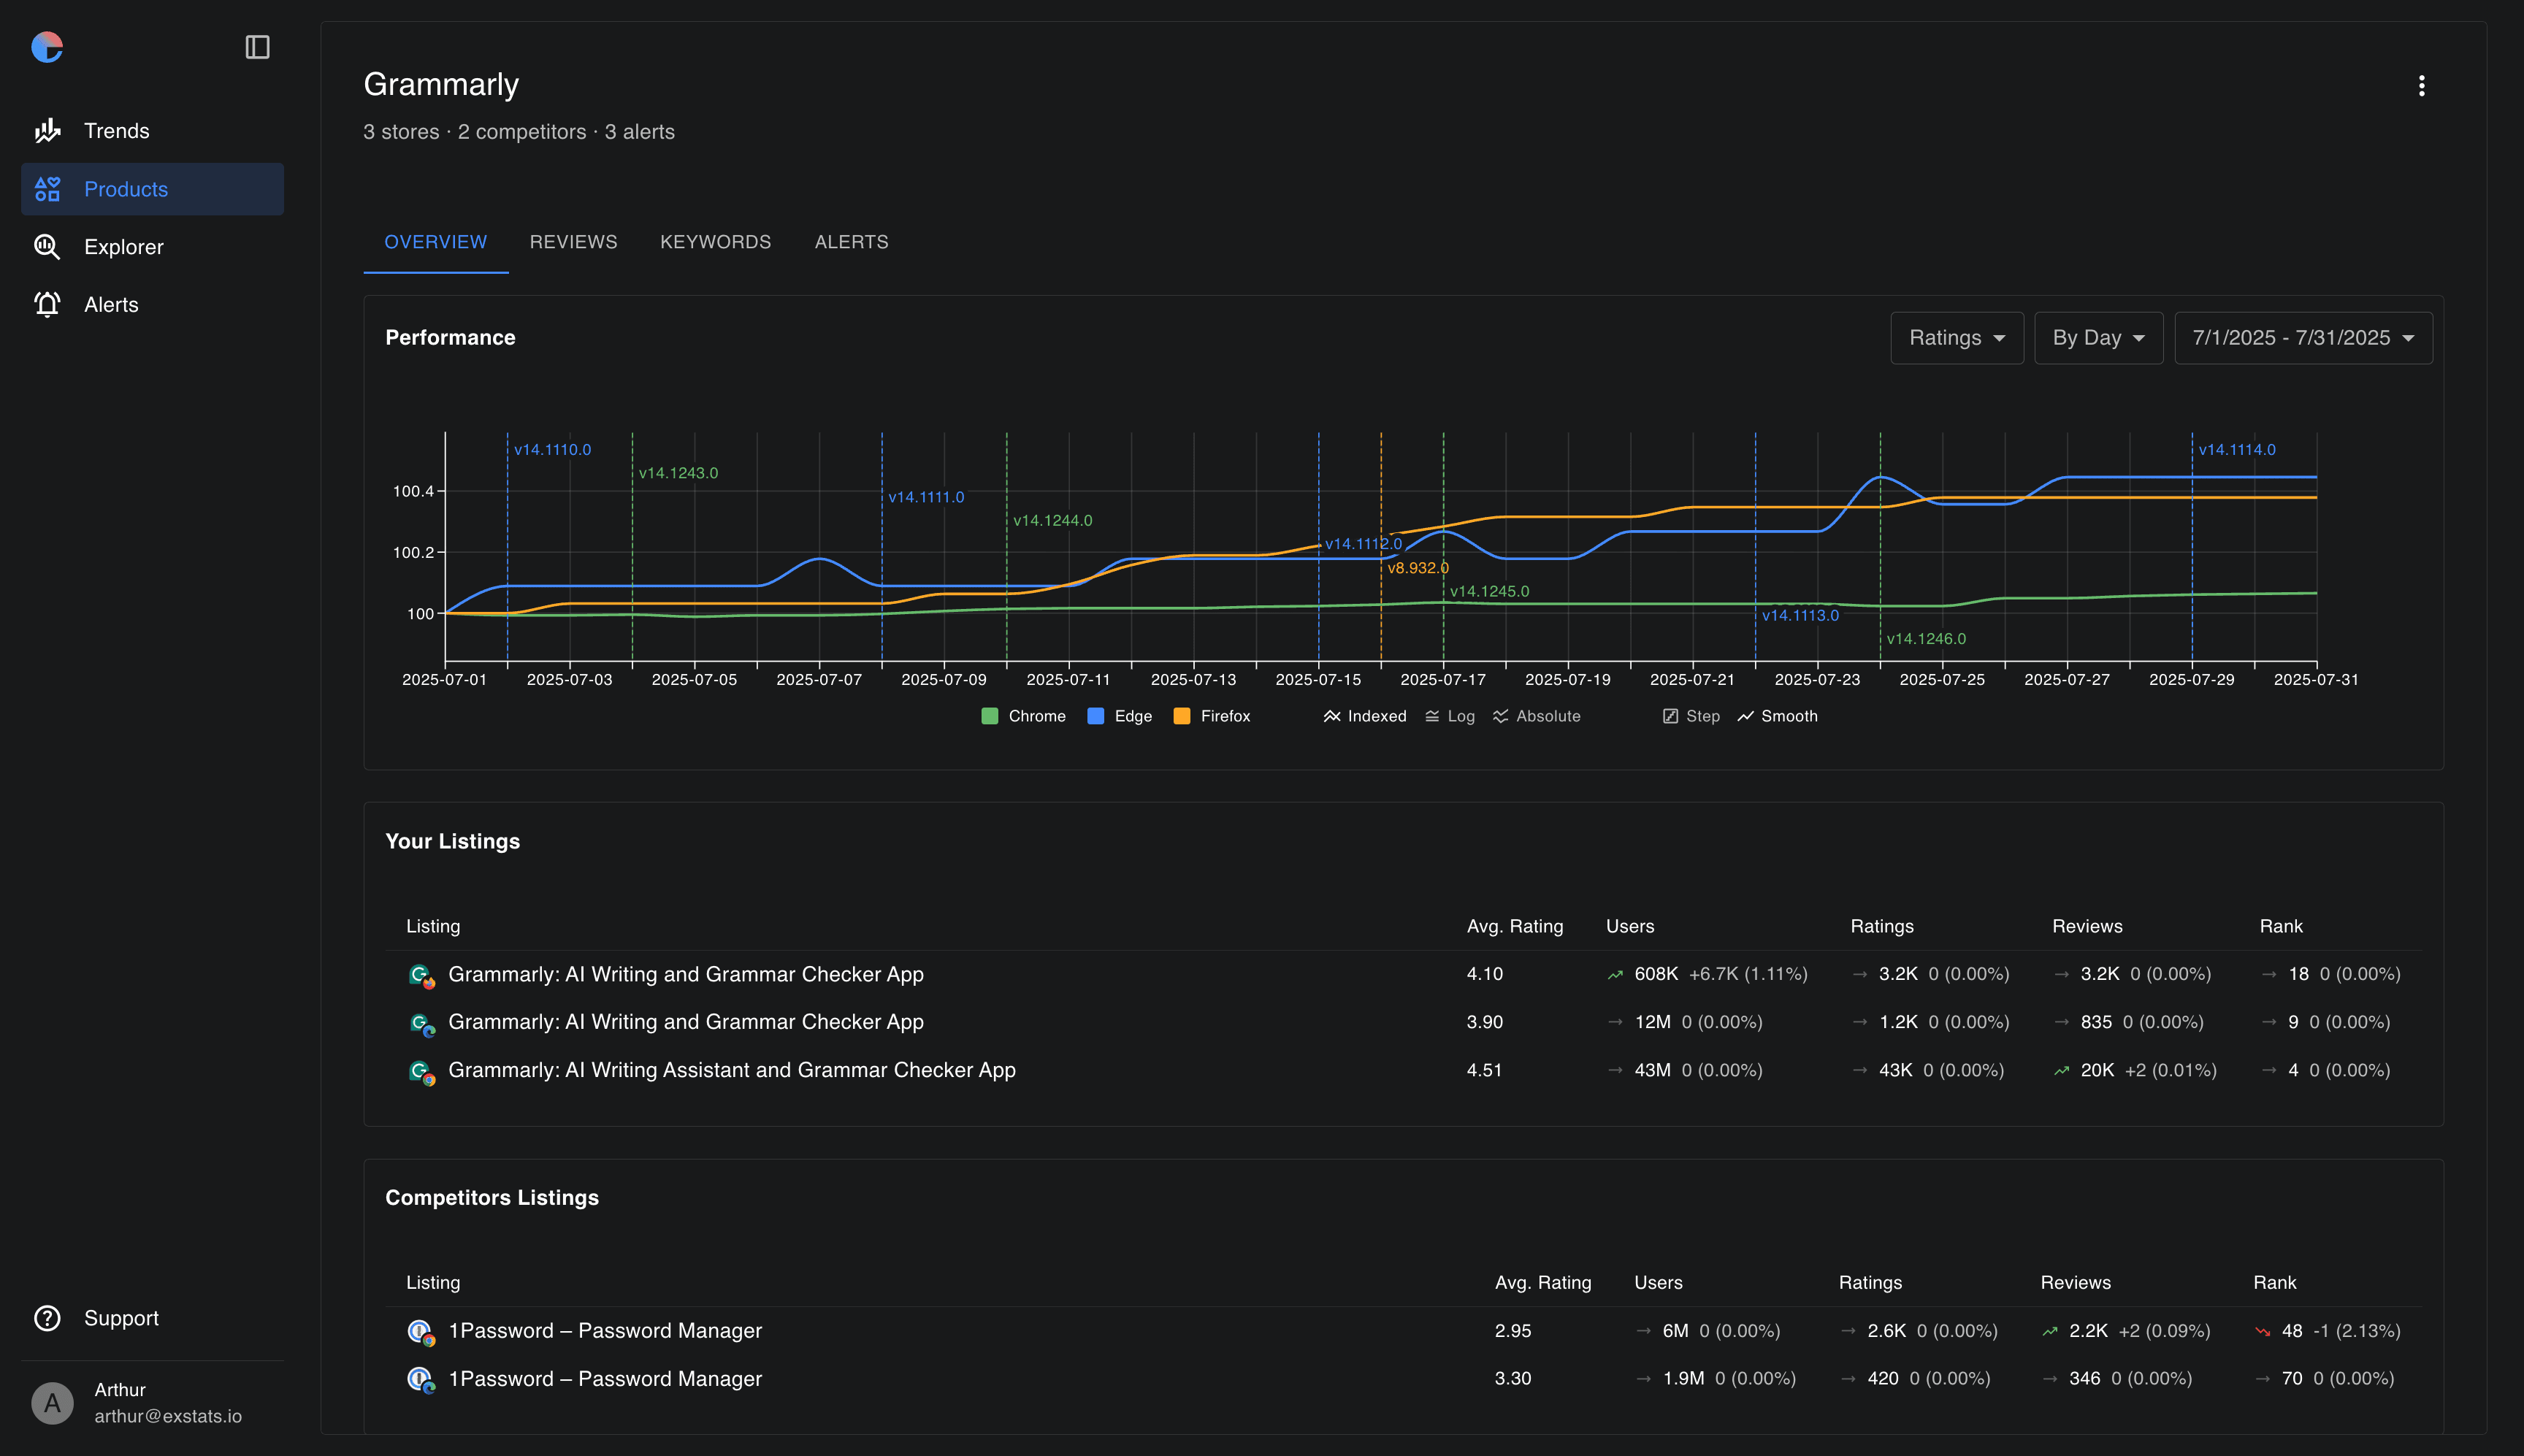Click the Firefox color swatch in the legend
Image resolution: width=2524 pixels, height=1456 pixels.
tap(1181, 716)
